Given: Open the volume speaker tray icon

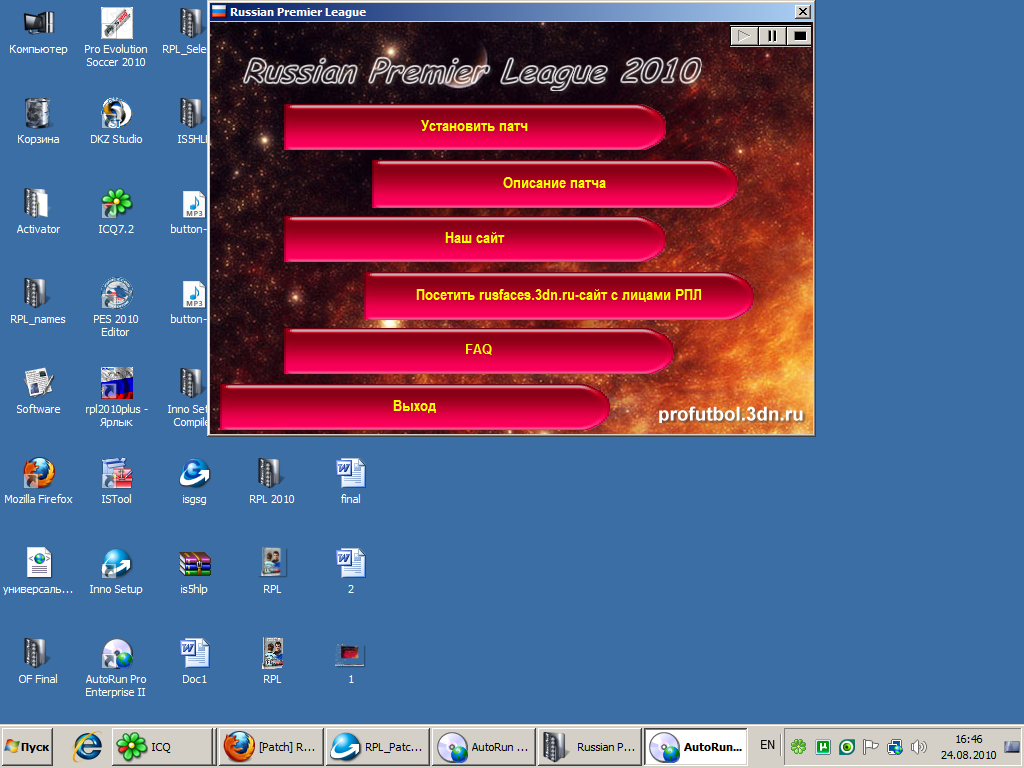Looking at the screenshot, I should click(x=918, y=746).
